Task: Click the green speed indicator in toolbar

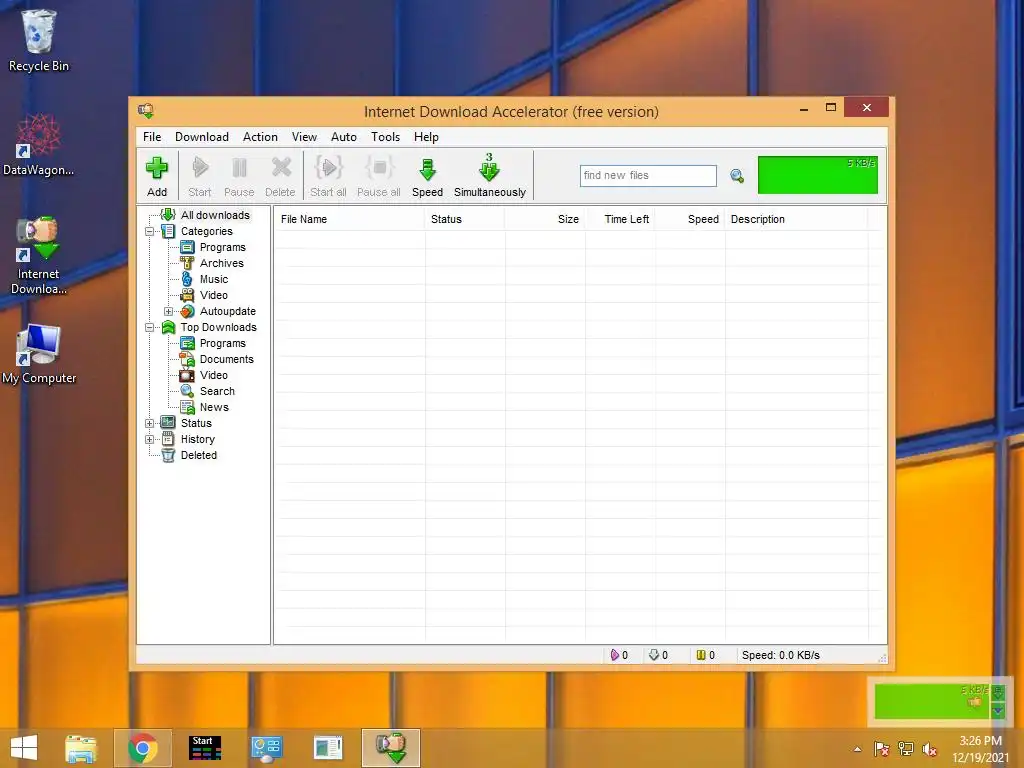Action: tap(818, 174)
